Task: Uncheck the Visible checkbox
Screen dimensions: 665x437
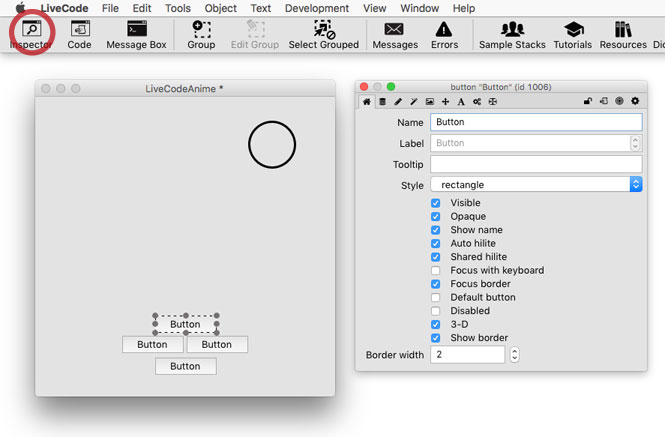Action: tap(436, 203)
